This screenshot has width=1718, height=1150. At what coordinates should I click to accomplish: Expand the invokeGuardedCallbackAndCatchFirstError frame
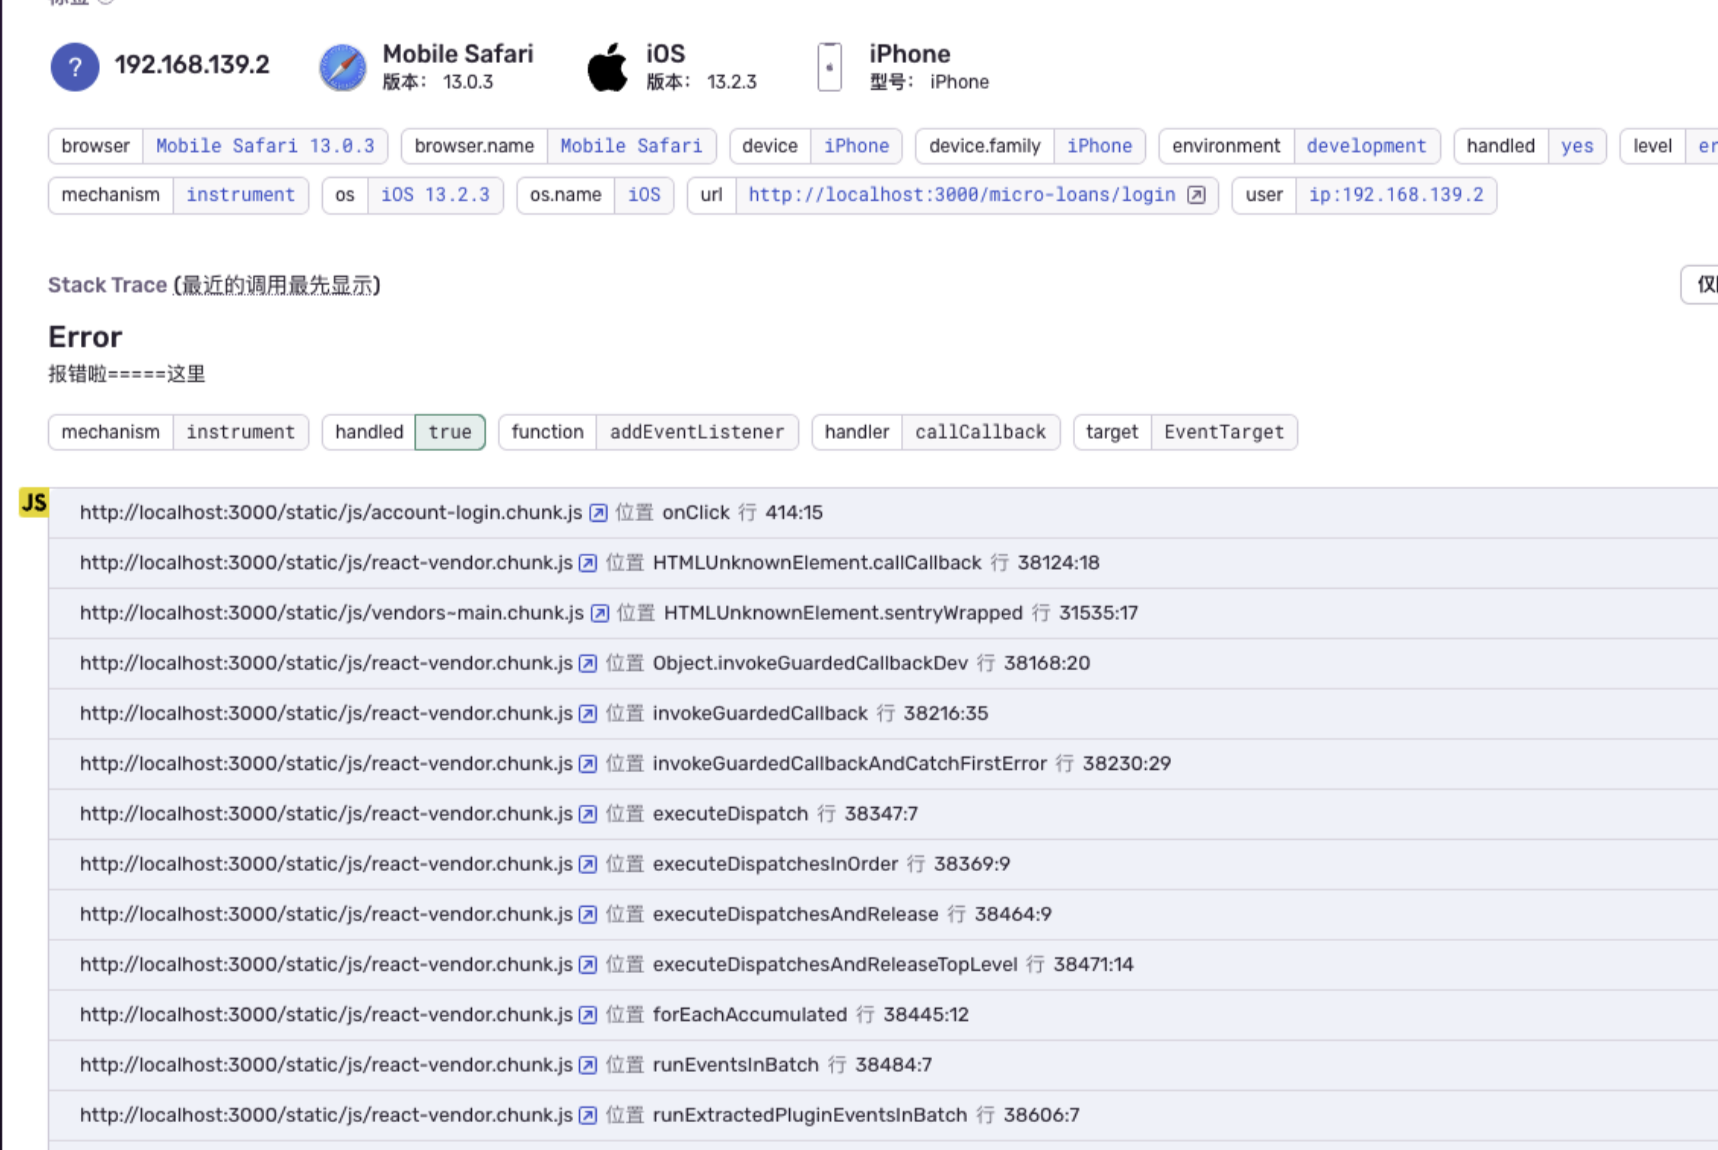[x=883, y=764]
